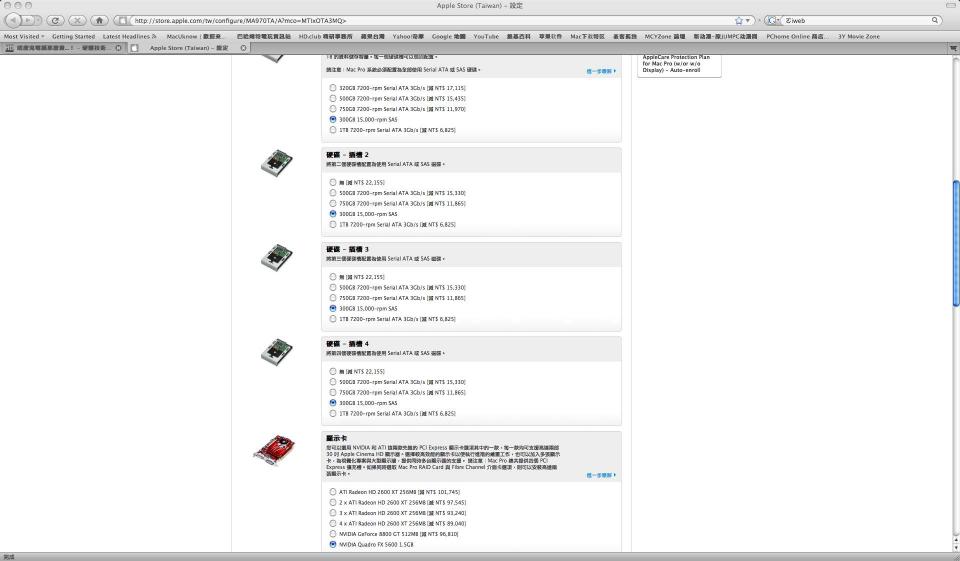Expand the tab list arrow at far right

coord(952,48)
